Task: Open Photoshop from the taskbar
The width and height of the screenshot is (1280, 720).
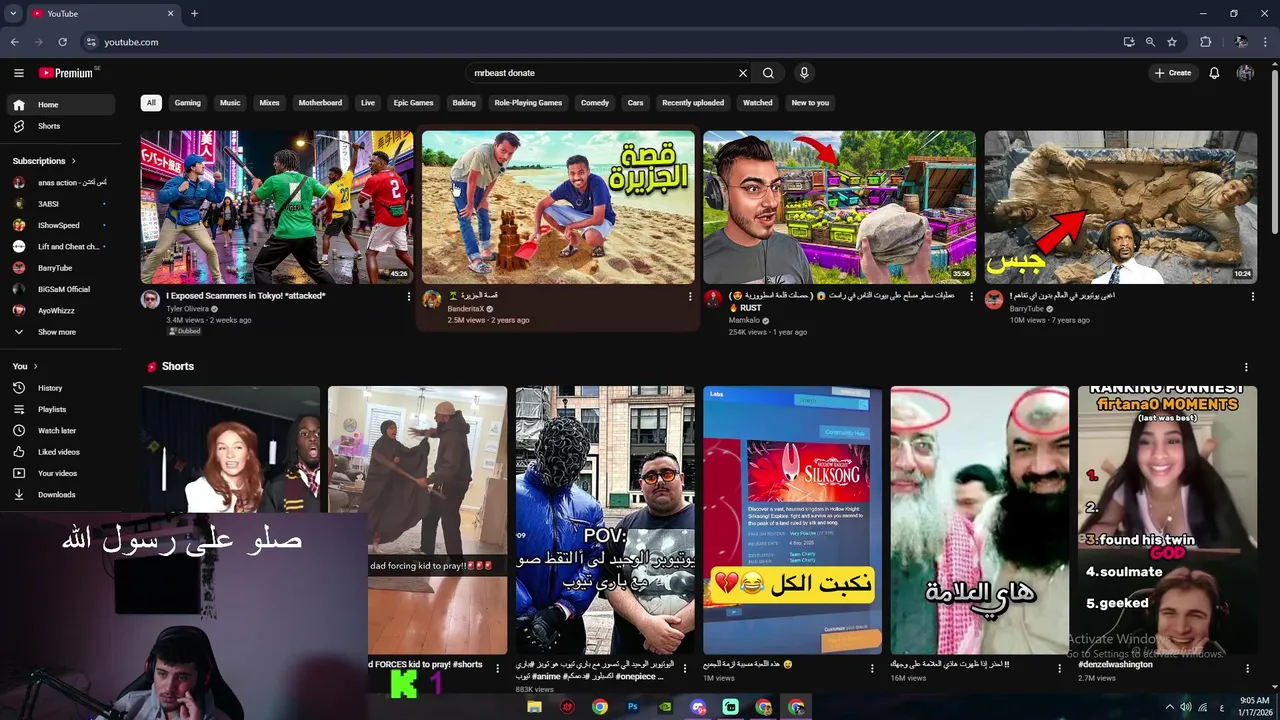Action: [632, 707]
